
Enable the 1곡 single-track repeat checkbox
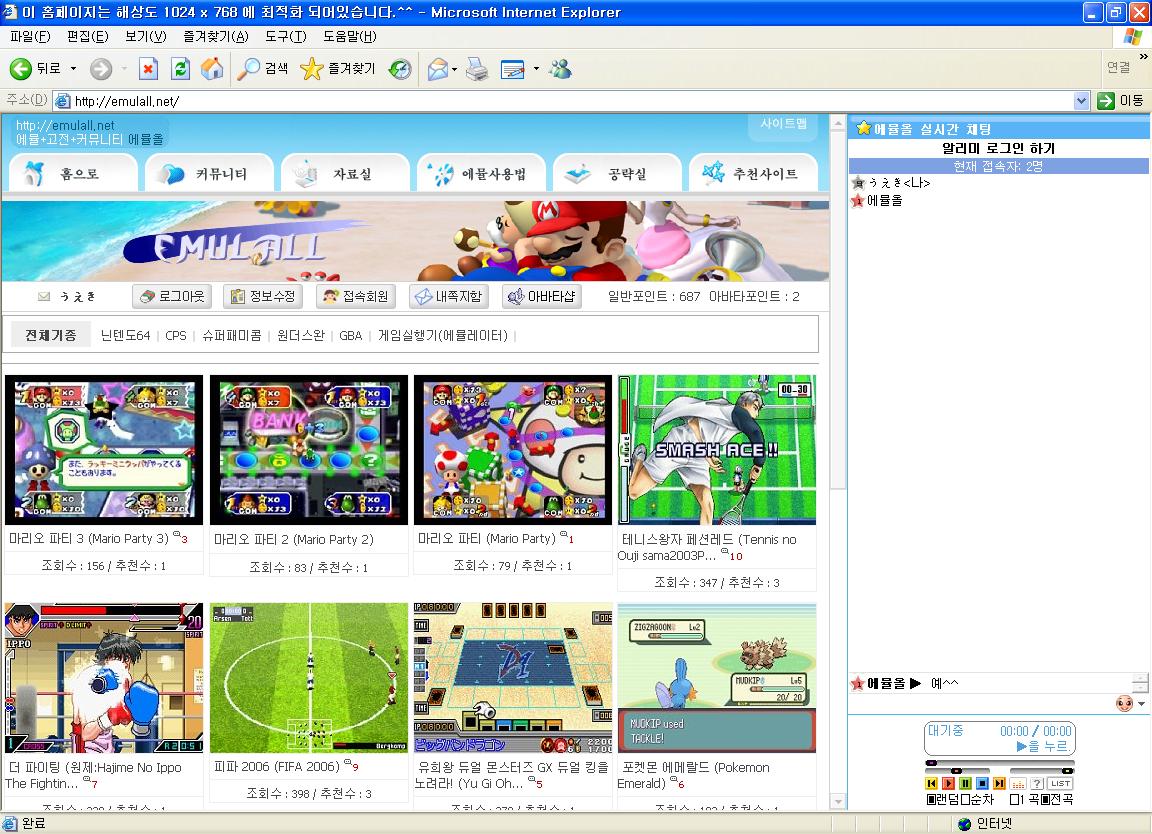pos(1014,799)
